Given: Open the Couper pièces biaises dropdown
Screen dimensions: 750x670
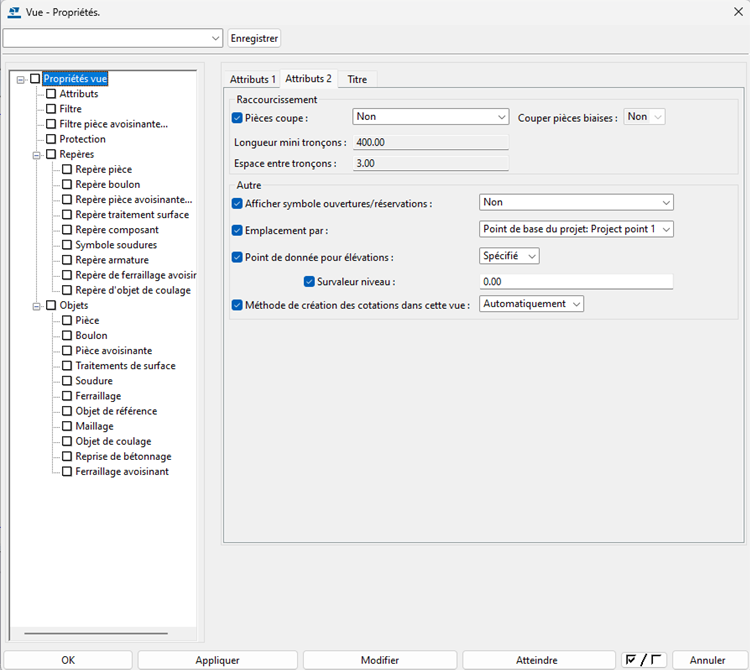Looking at the screenshot, I should (x=645, y=117).
